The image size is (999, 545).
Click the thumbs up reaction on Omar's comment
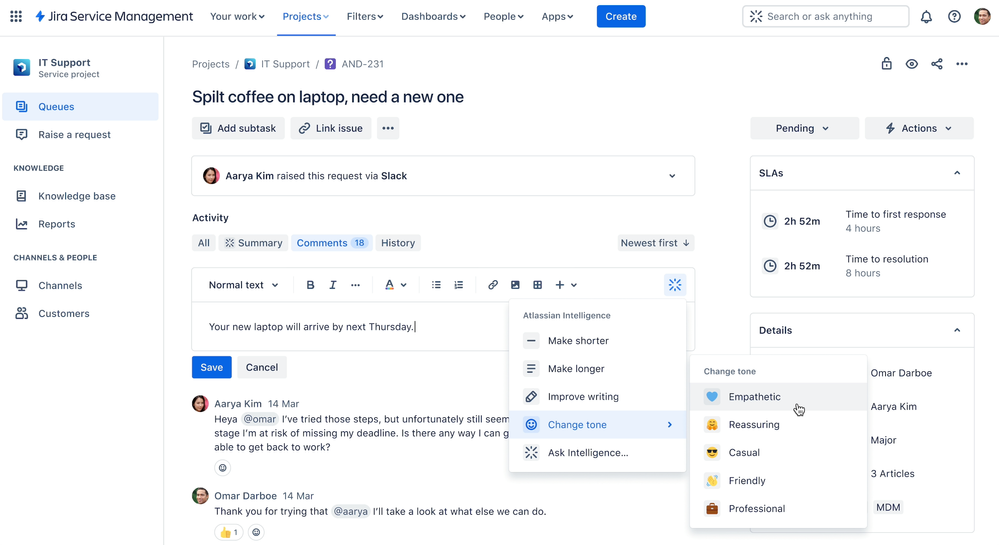tap(229, 532)
